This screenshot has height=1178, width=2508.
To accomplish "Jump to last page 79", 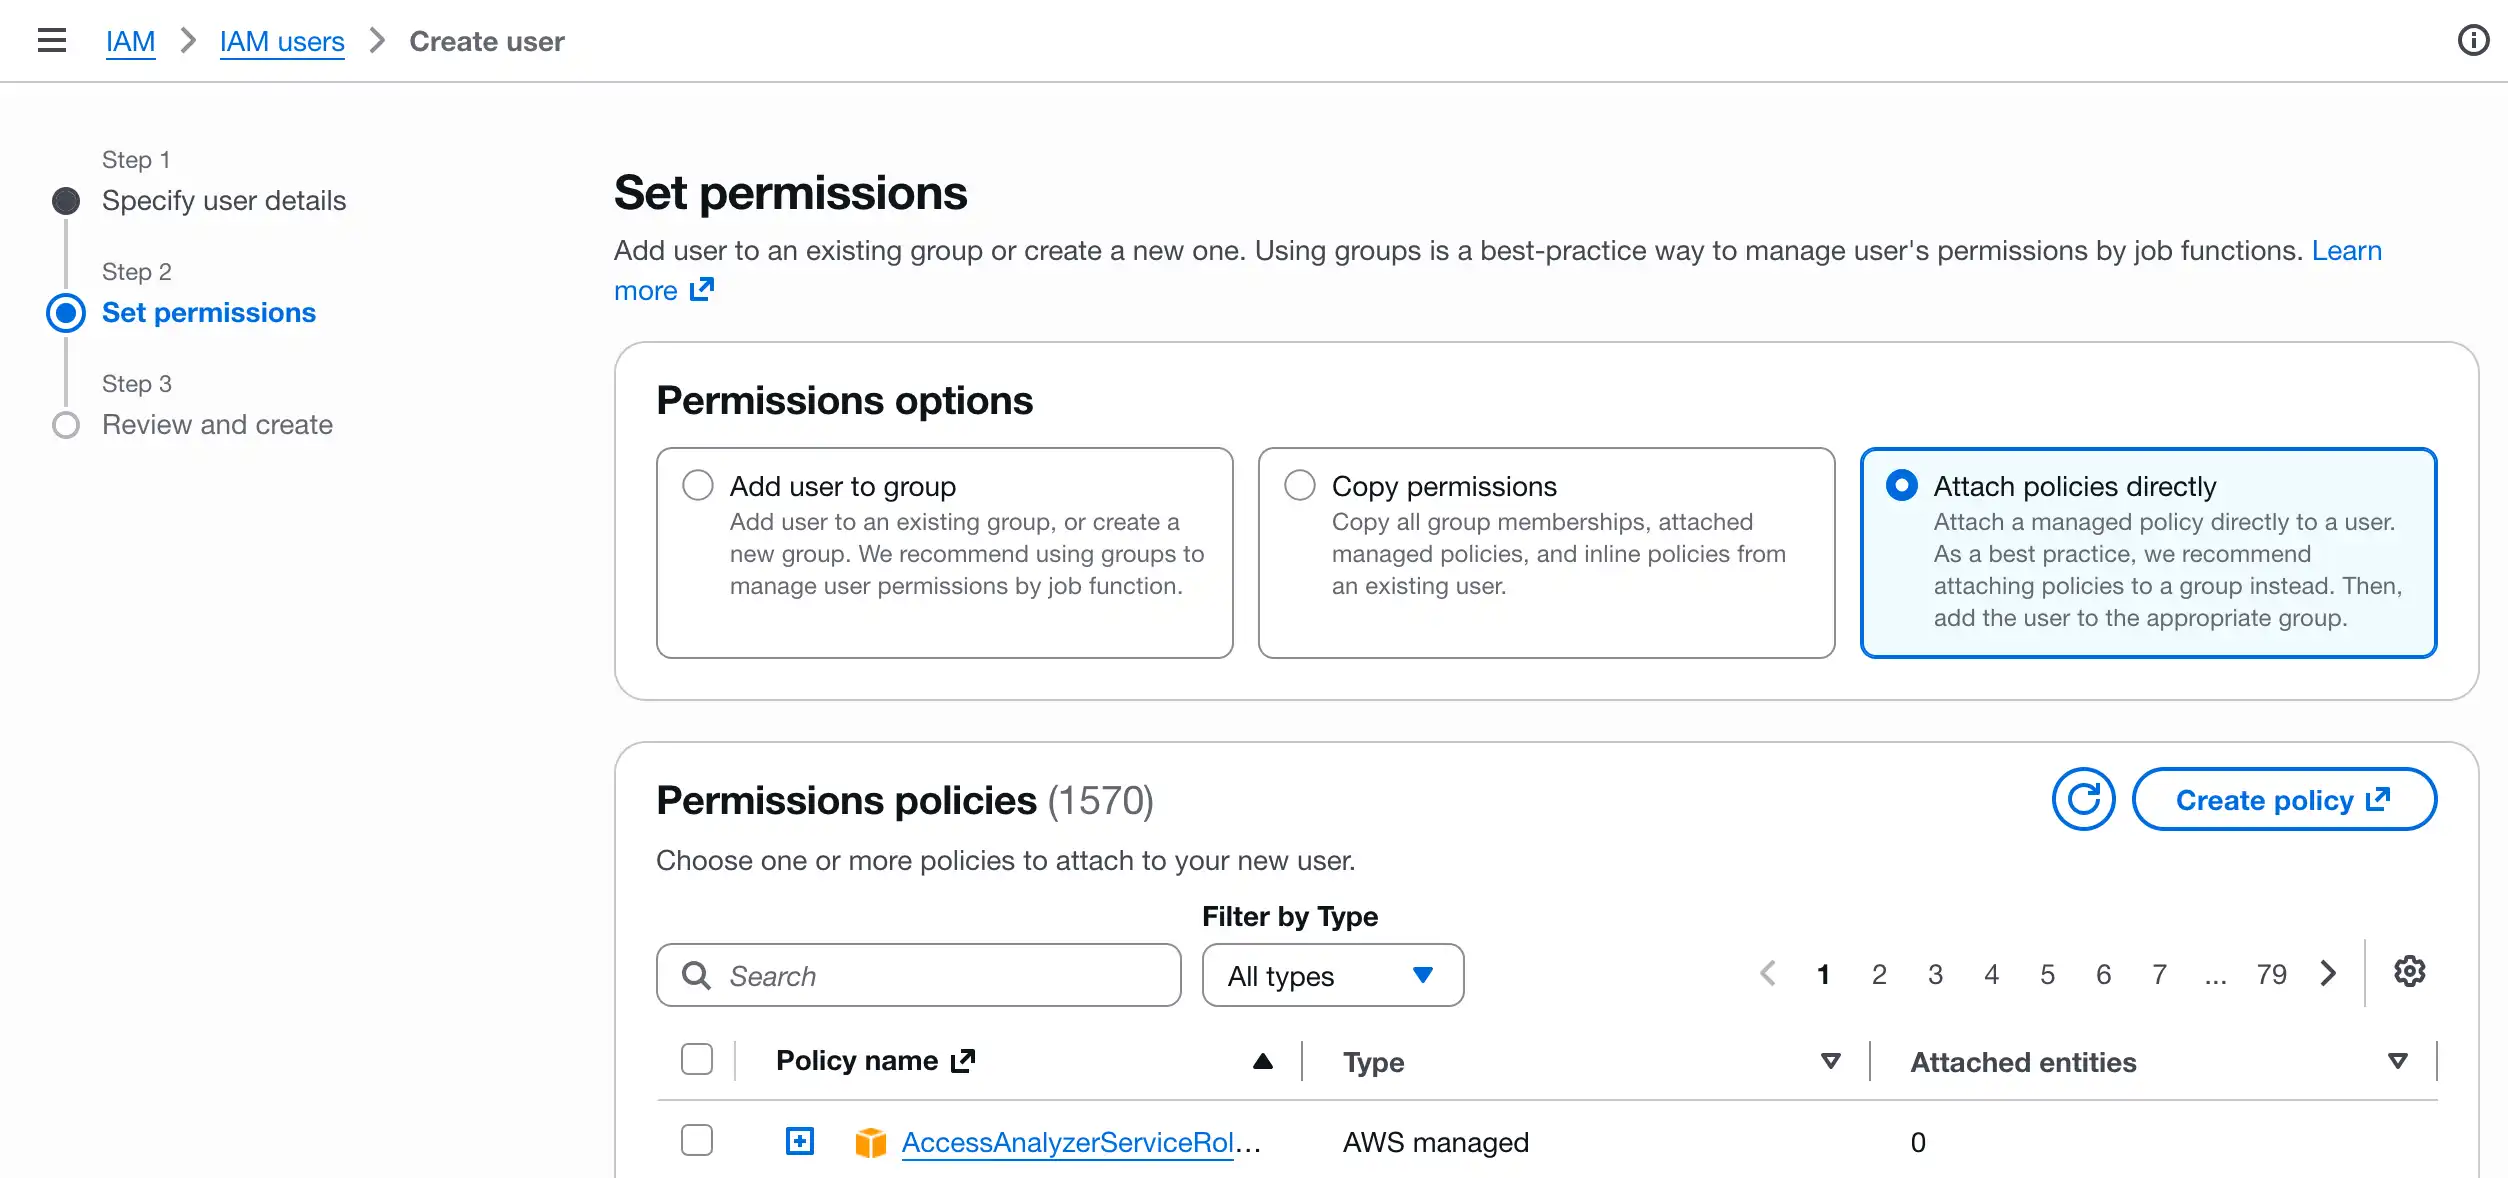I will point(2272,974).
